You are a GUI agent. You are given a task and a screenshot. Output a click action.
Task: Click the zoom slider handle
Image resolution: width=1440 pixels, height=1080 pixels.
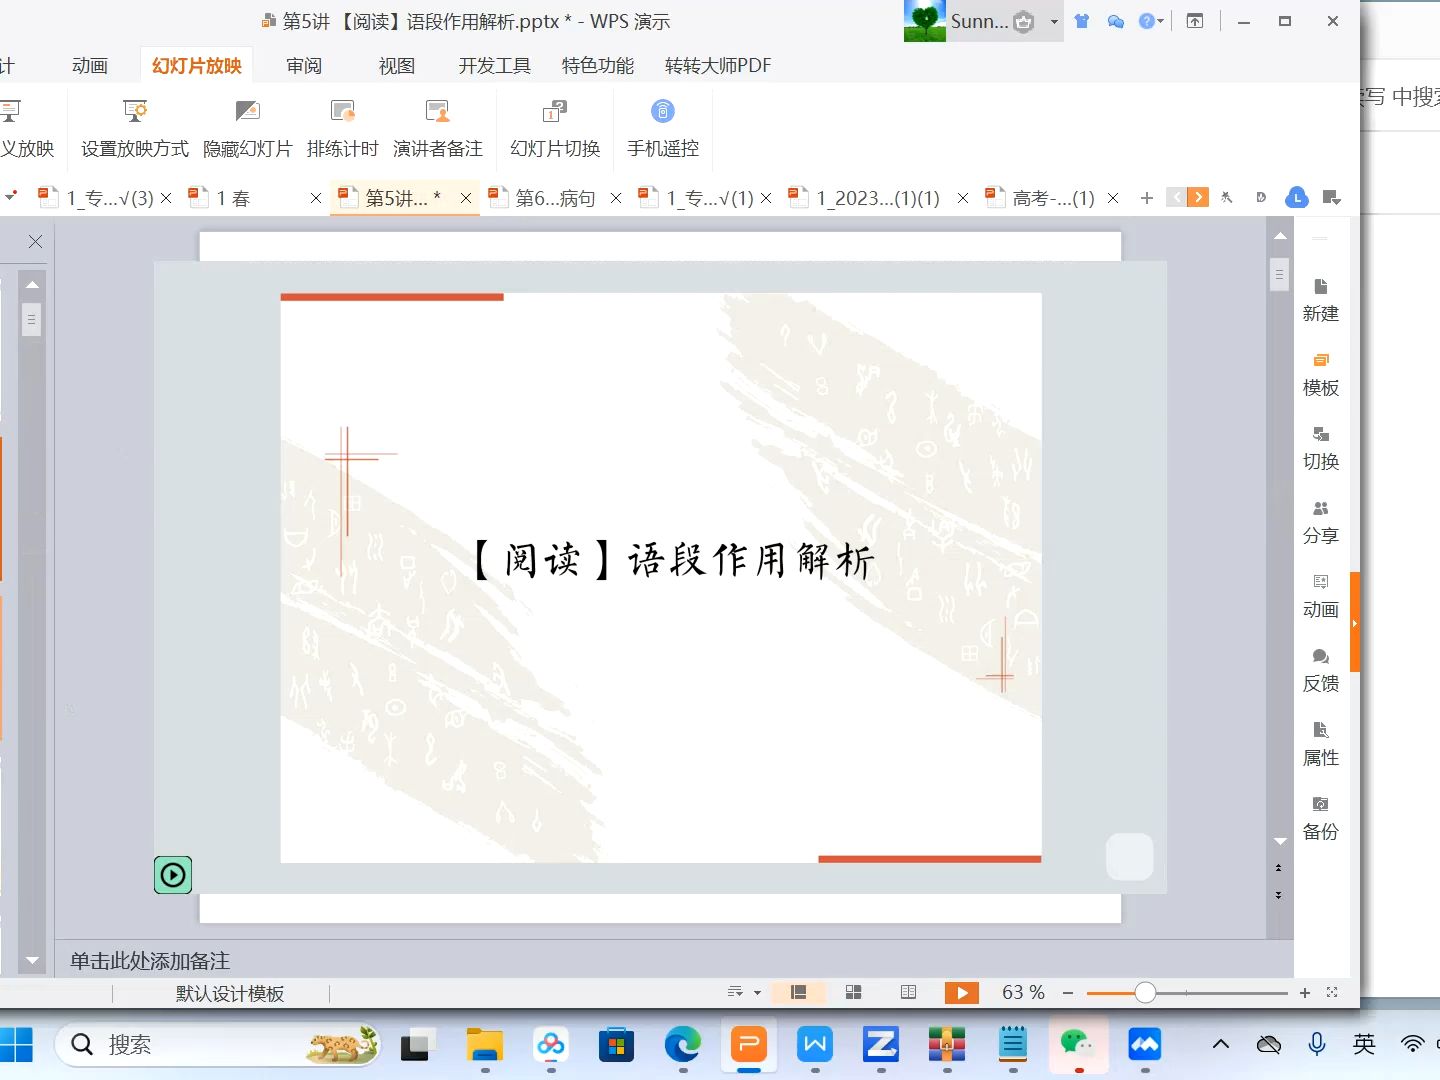1145,993
